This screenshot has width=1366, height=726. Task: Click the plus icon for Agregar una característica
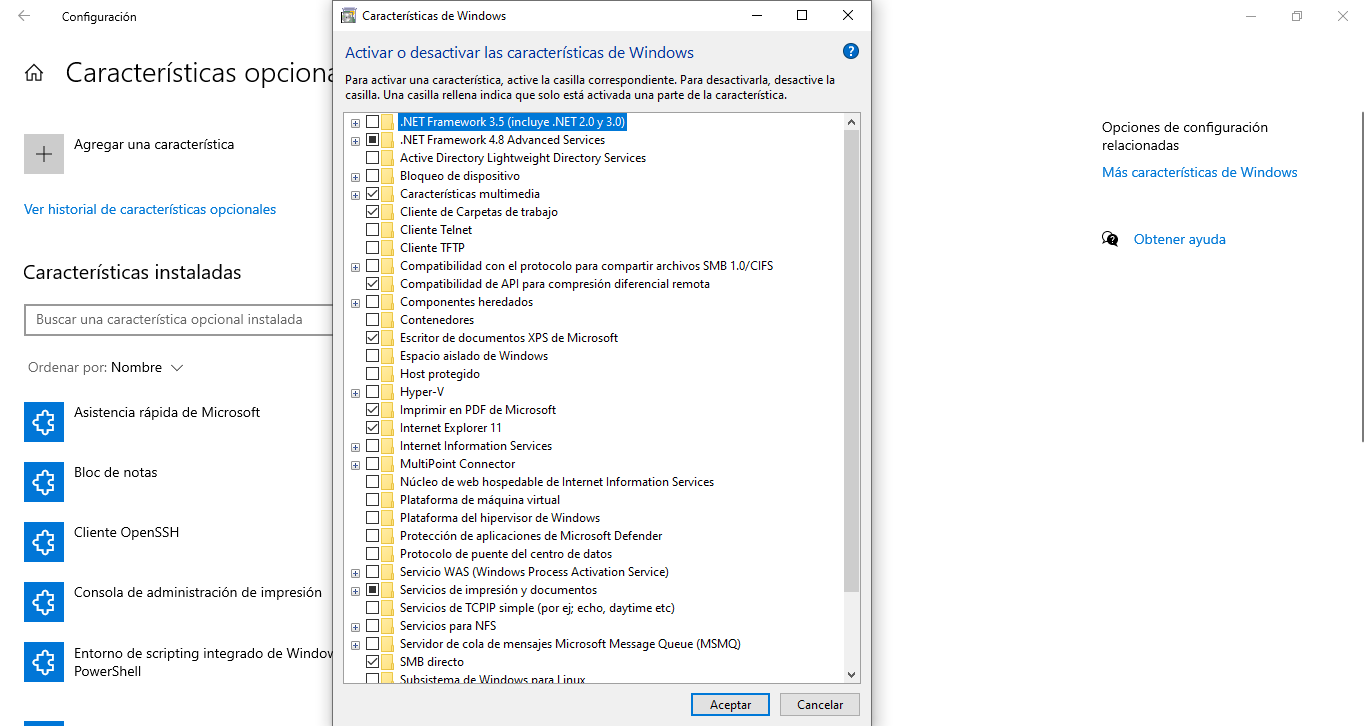coord(44,154)
